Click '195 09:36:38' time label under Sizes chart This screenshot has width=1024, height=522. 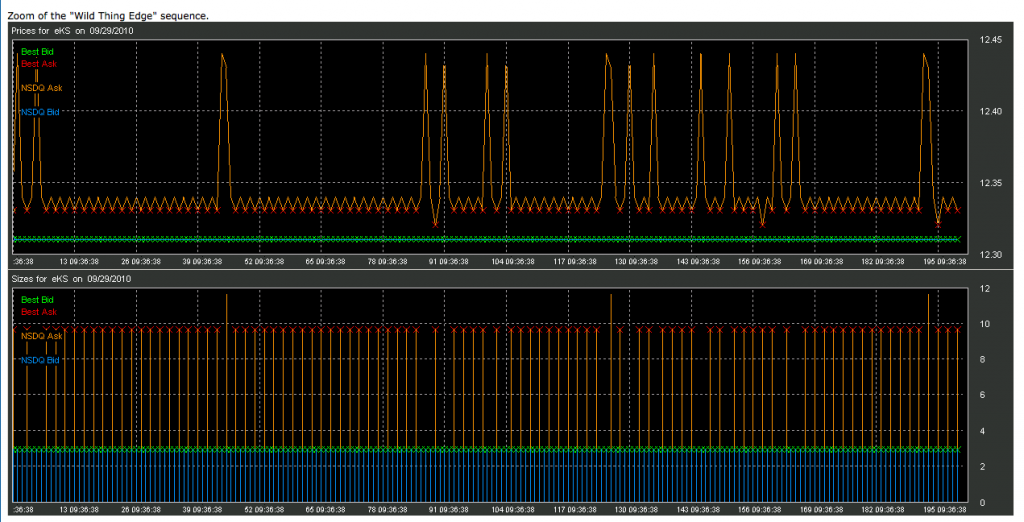(944, 510)
